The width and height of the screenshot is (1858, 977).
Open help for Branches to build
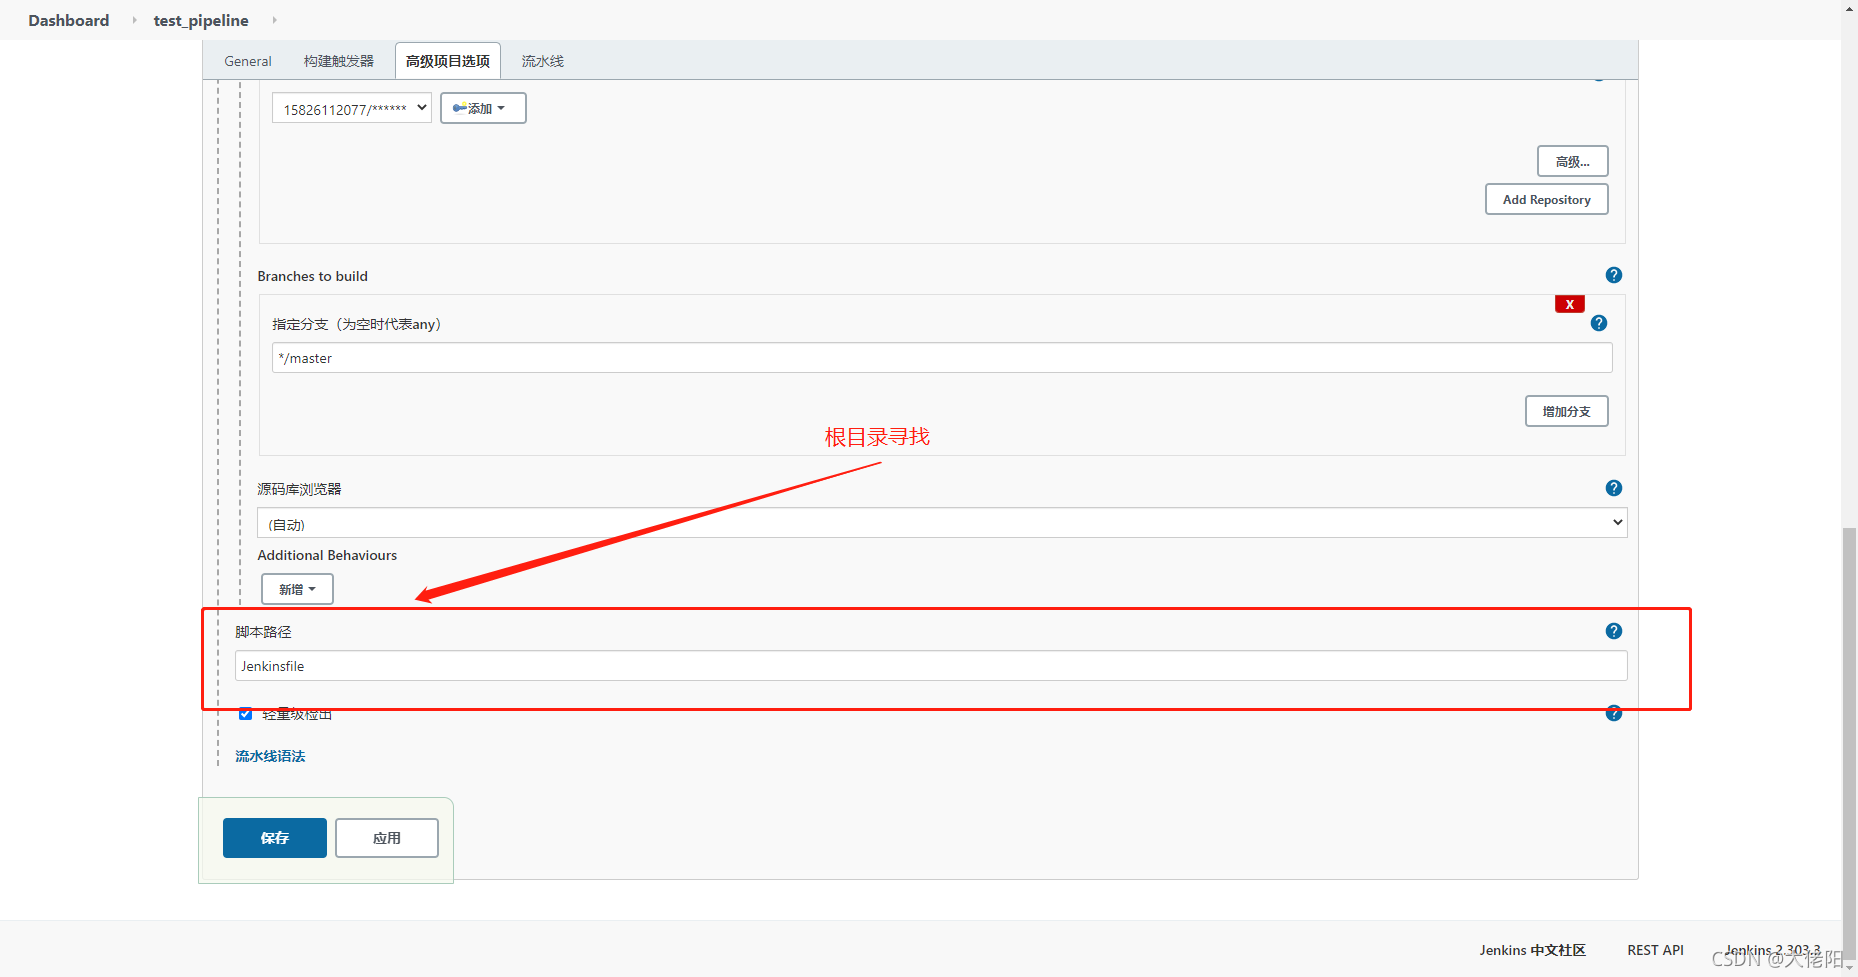tap(1613, 275)
